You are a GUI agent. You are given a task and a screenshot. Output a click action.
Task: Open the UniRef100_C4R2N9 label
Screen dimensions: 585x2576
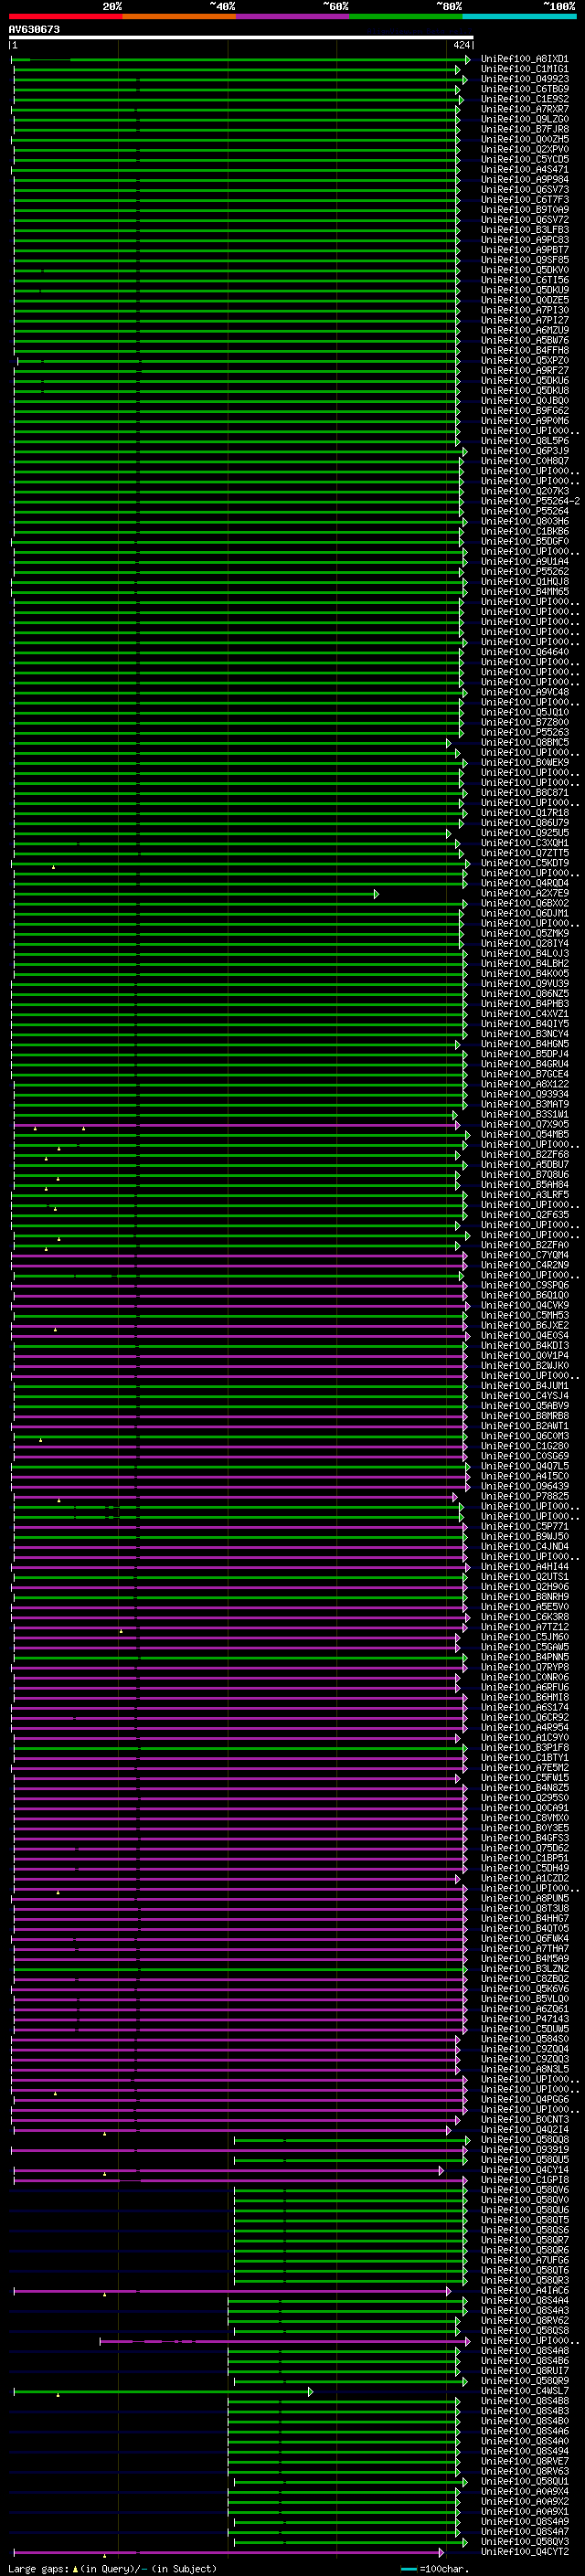tap(524, 1265)
